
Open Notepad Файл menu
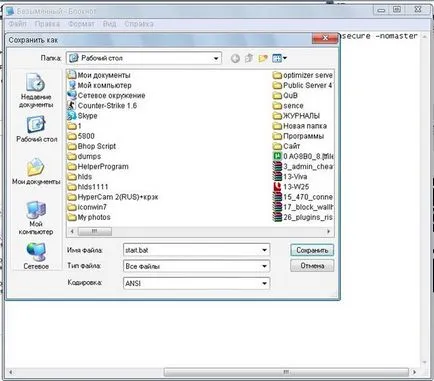17,24
